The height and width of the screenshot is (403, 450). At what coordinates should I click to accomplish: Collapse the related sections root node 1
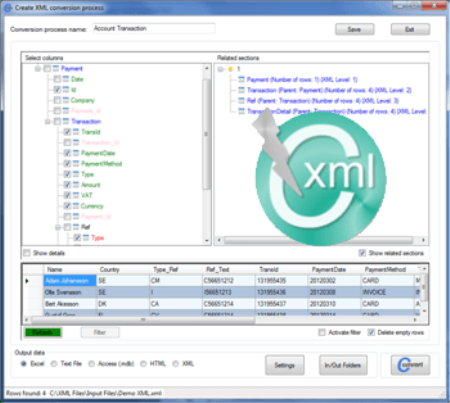[220, 69]
